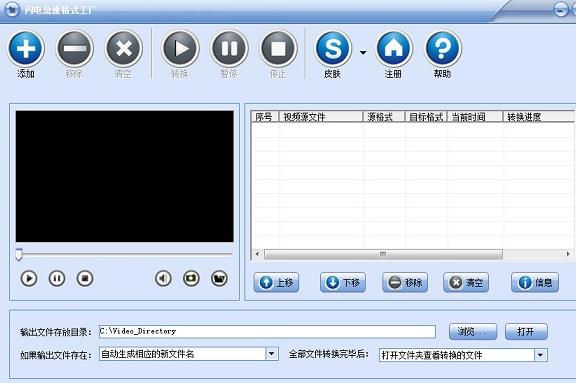Screen dimensions: 576x383
Task: Click the 当前时间 column header
Action: point(475,117)
